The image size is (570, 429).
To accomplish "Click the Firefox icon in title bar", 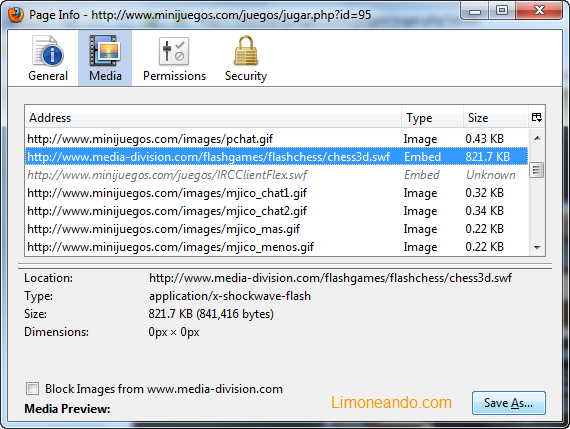I will pos(16,15).
